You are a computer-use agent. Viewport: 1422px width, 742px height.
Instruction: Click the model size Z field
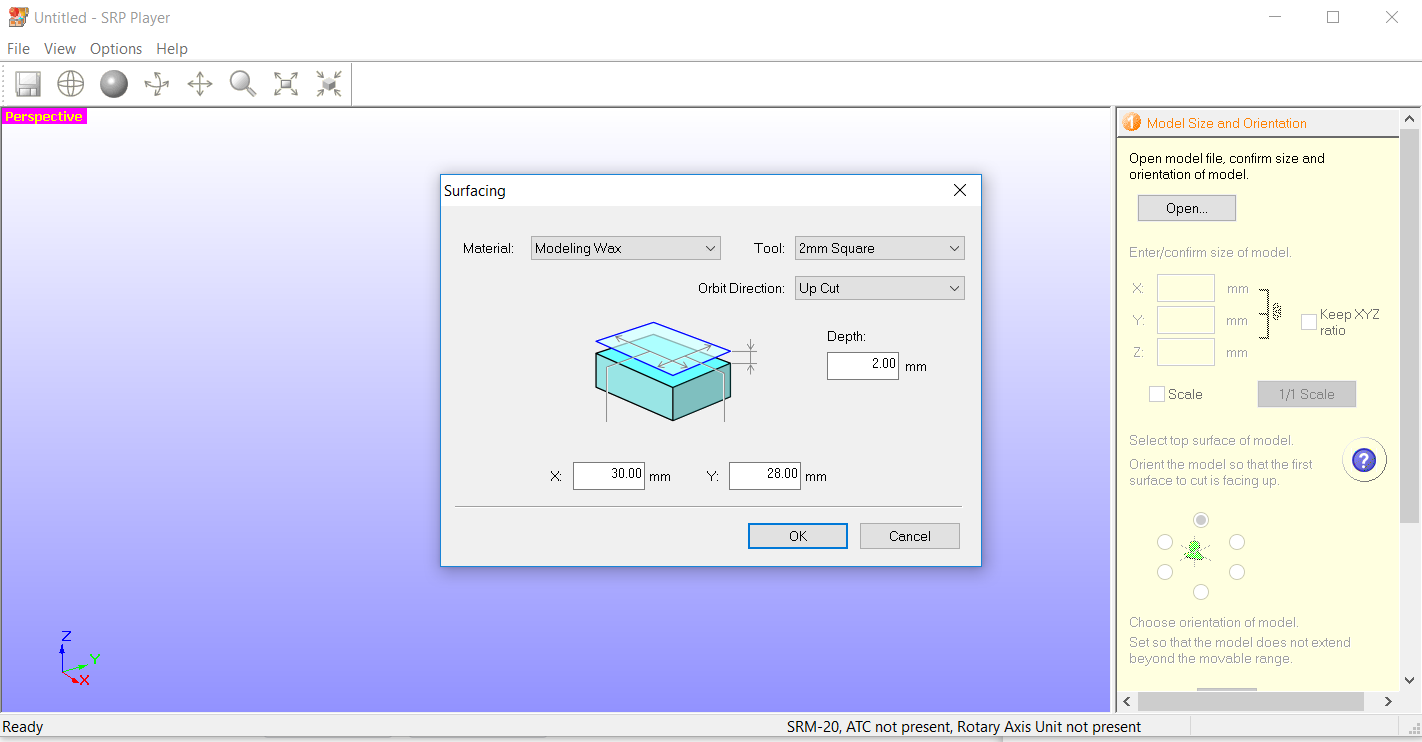click(1186, 352)
